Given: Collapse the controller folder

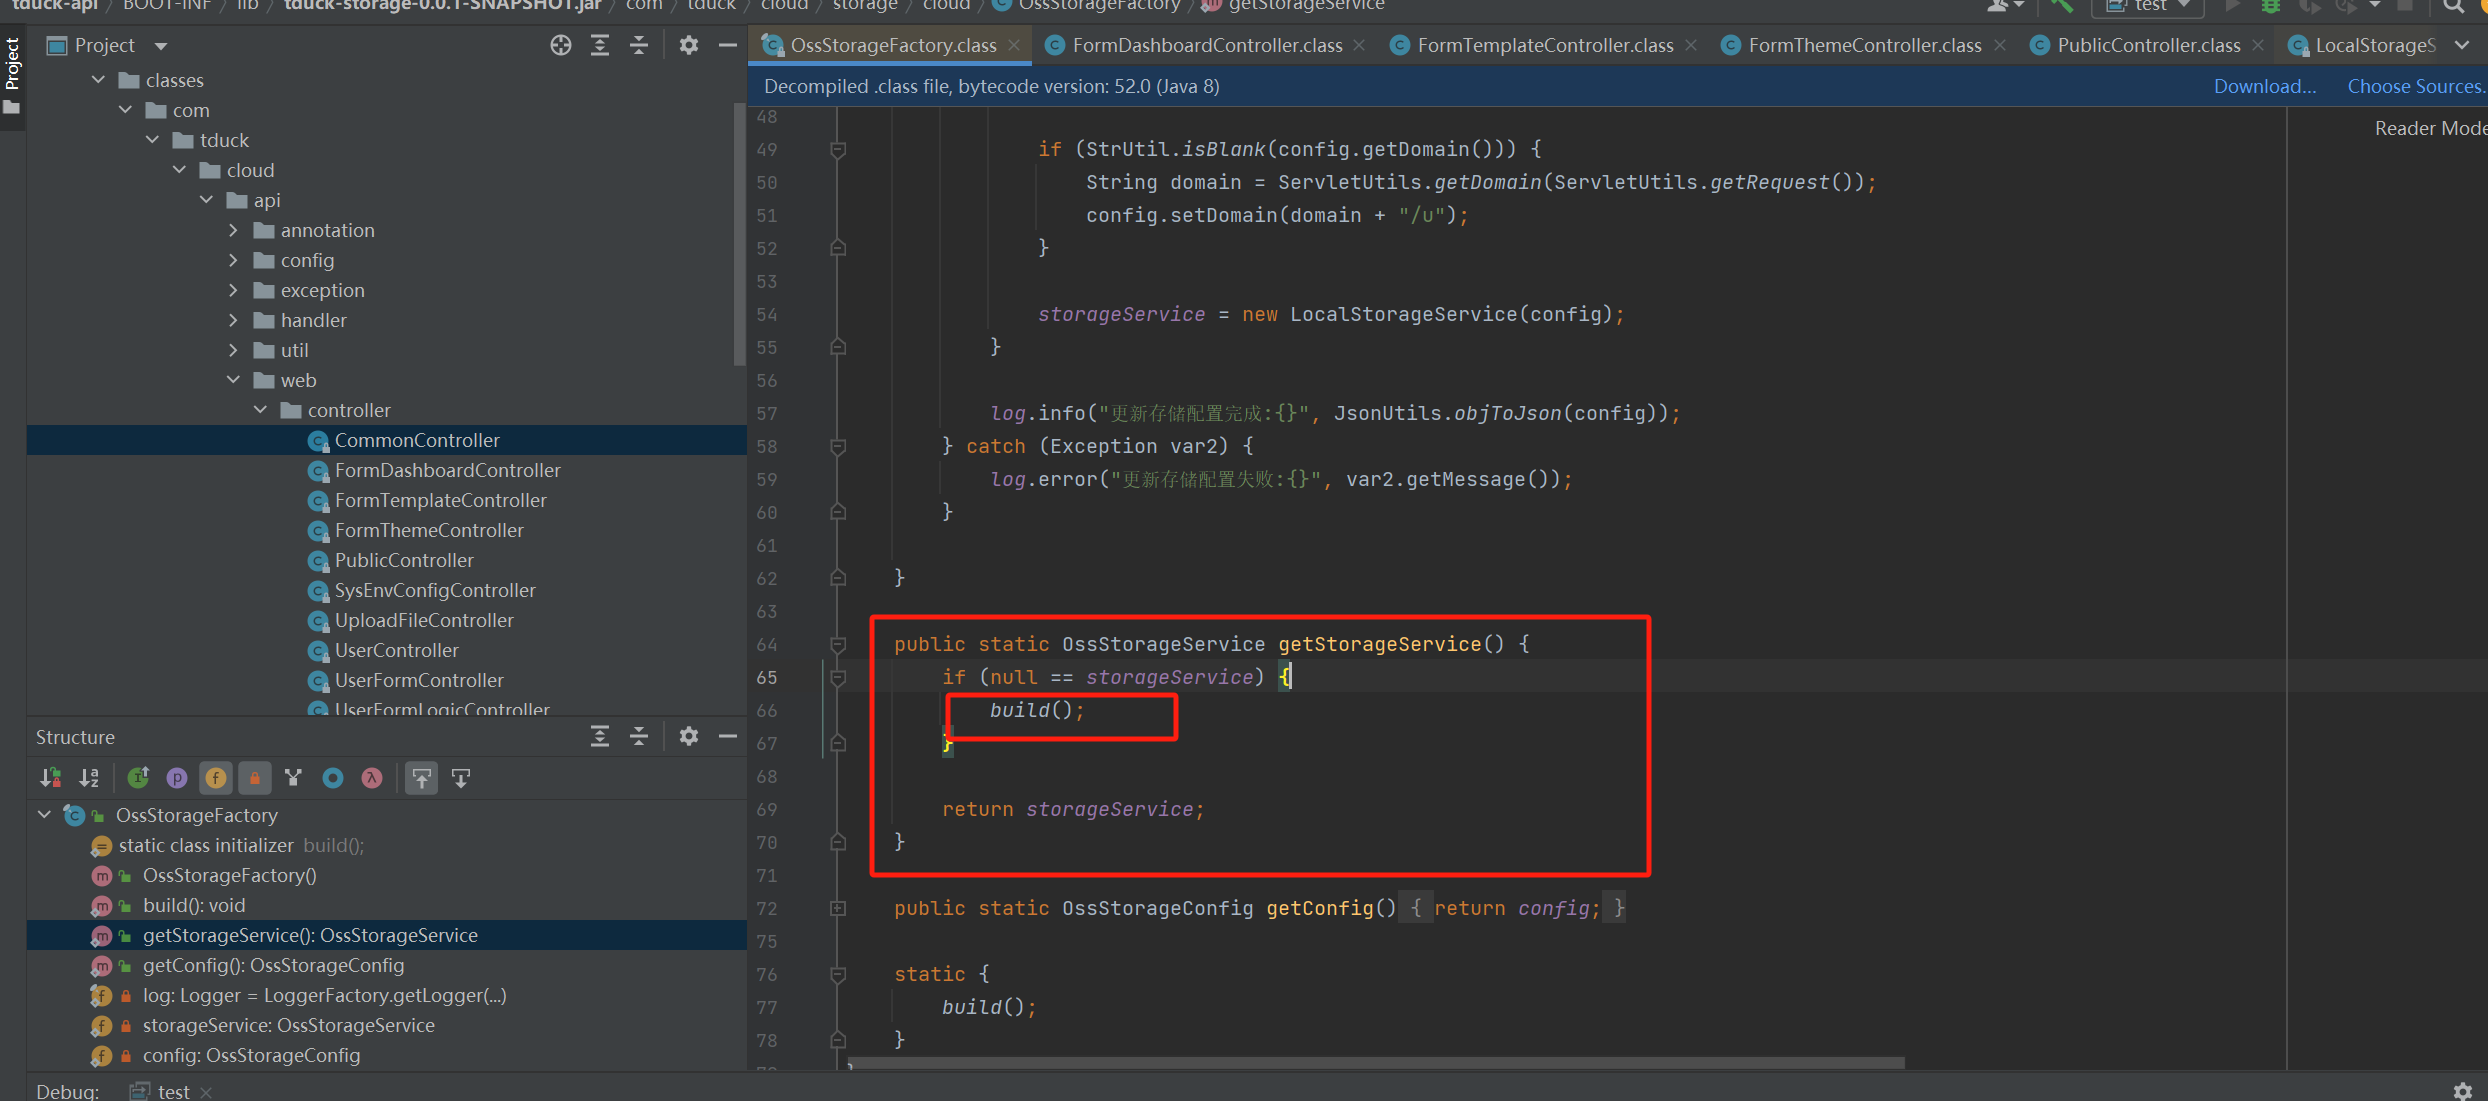Looking at the screenshot, I should tap(260, 411).
